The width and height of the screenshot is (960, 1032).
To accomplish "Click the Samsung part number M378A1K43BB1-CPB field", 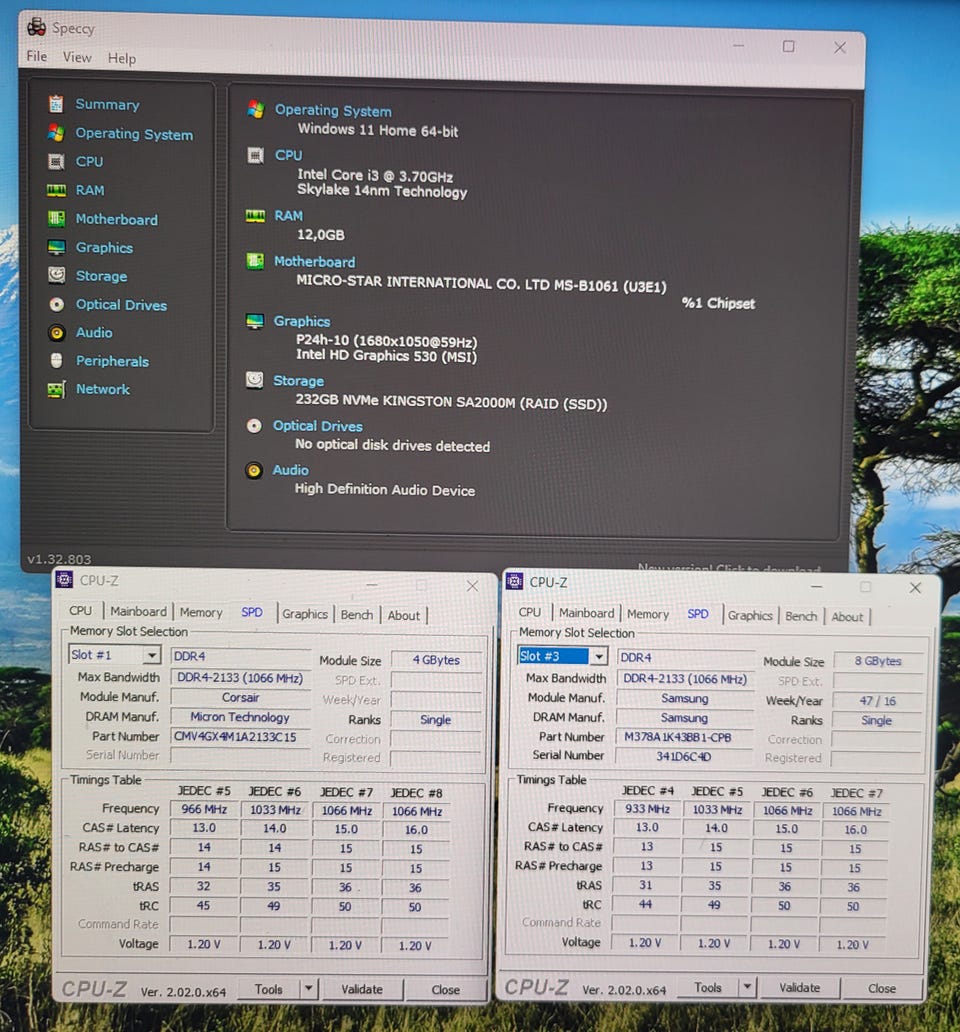I will click(x=686, y=737).
